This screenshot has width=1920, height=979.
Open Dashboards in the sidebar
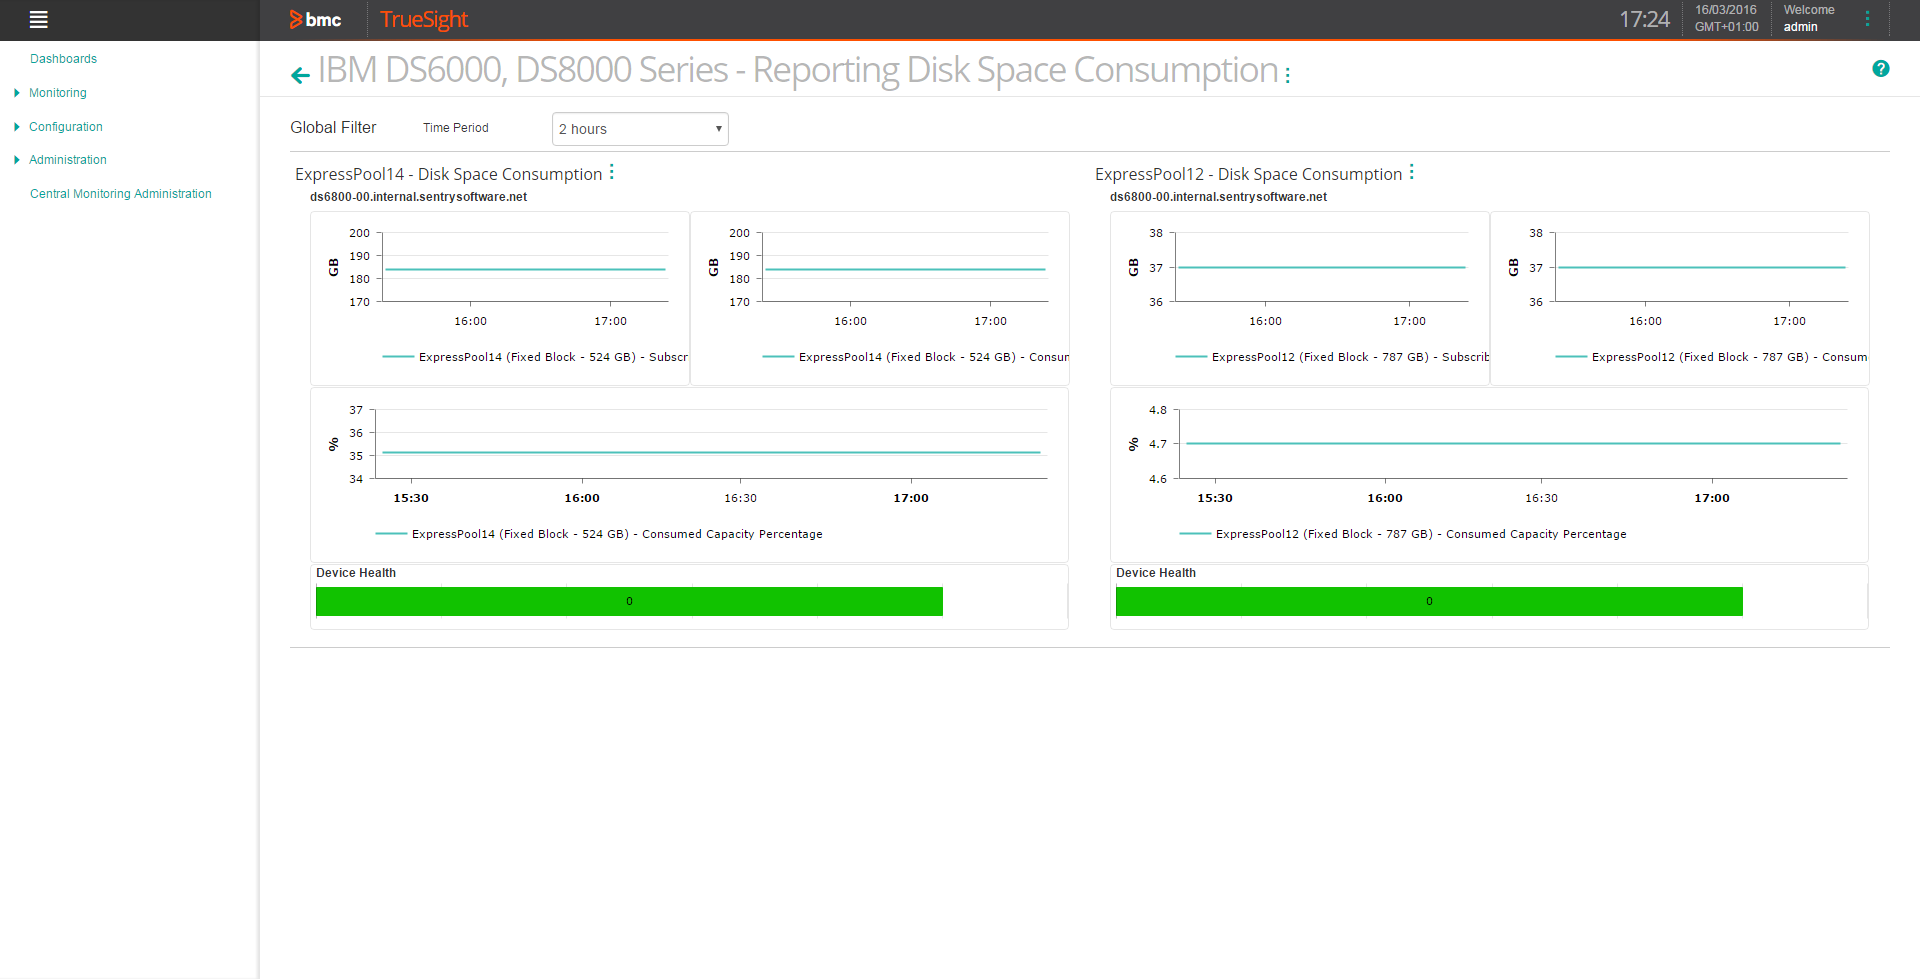coord(63,59)
